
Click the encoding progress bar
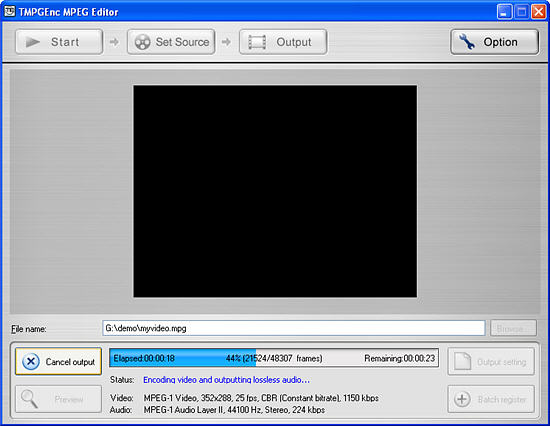(274, 358)
